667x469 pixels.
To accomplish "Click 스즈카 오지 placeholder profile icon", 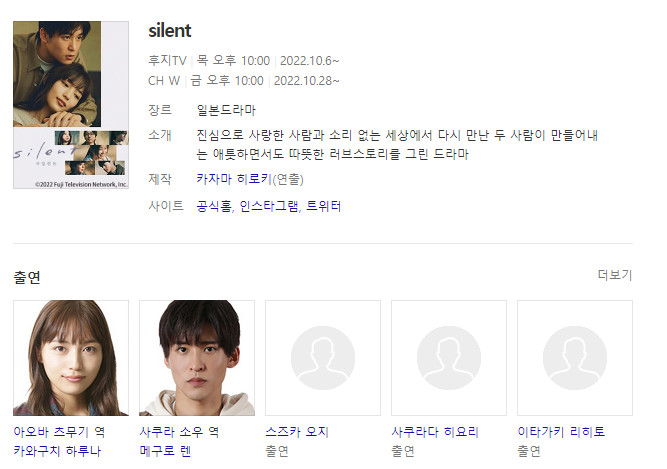I will [x=323, y=358].
